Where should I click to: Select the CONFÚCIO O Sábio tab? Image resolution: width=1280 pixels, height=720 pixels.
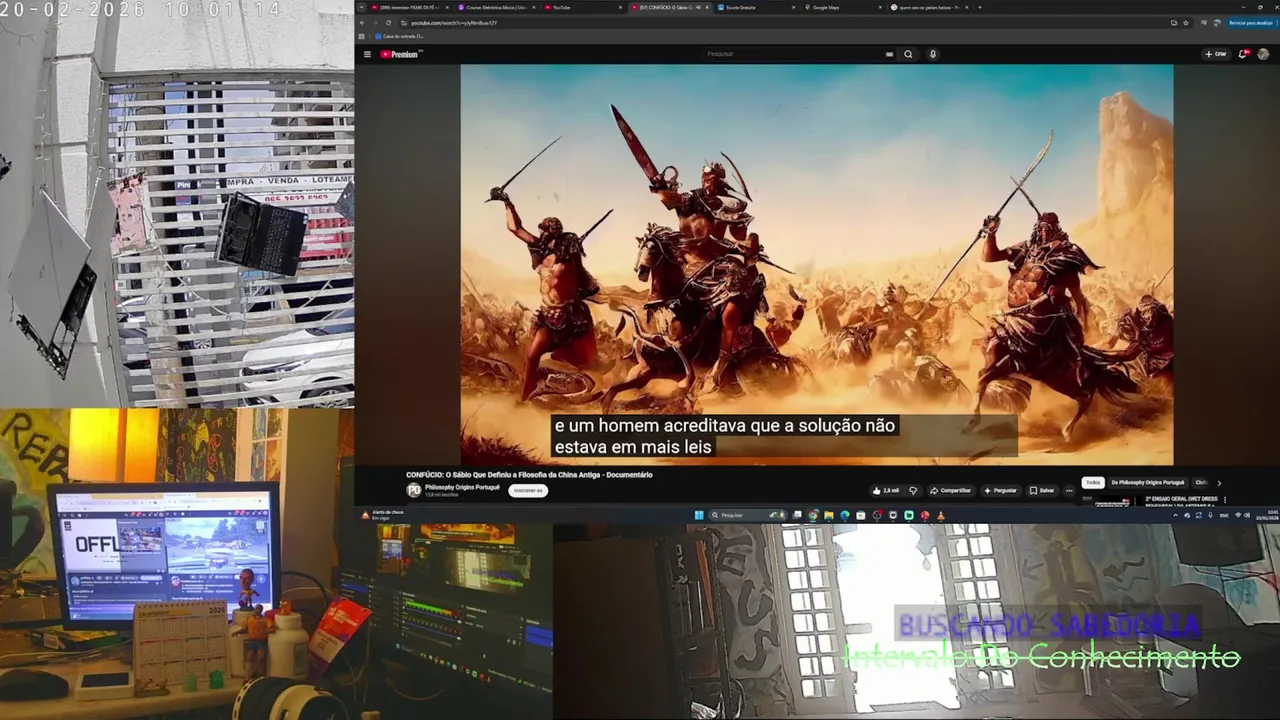(x=668, y=7)
